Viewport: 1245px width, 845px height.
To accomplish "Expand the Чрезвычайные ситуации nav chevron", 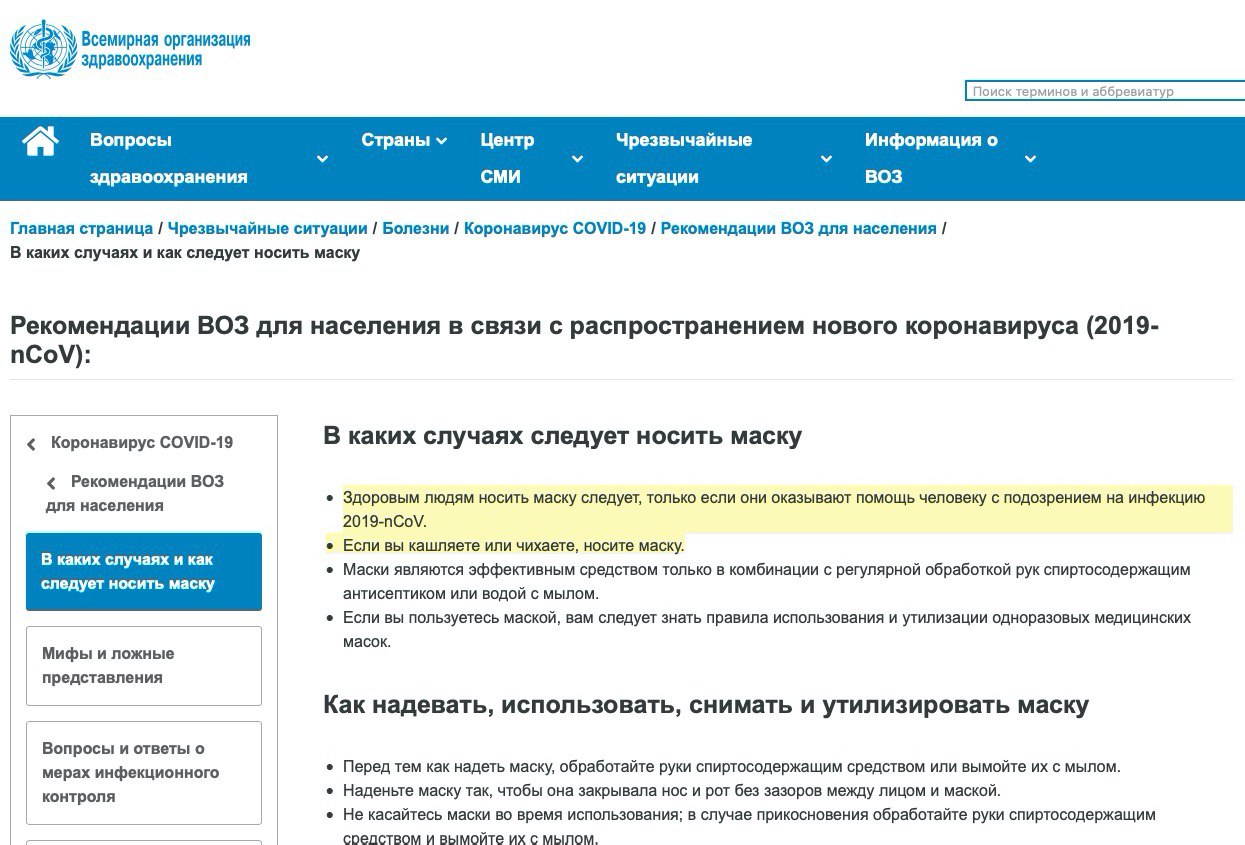I will click(x=826, y=159).
